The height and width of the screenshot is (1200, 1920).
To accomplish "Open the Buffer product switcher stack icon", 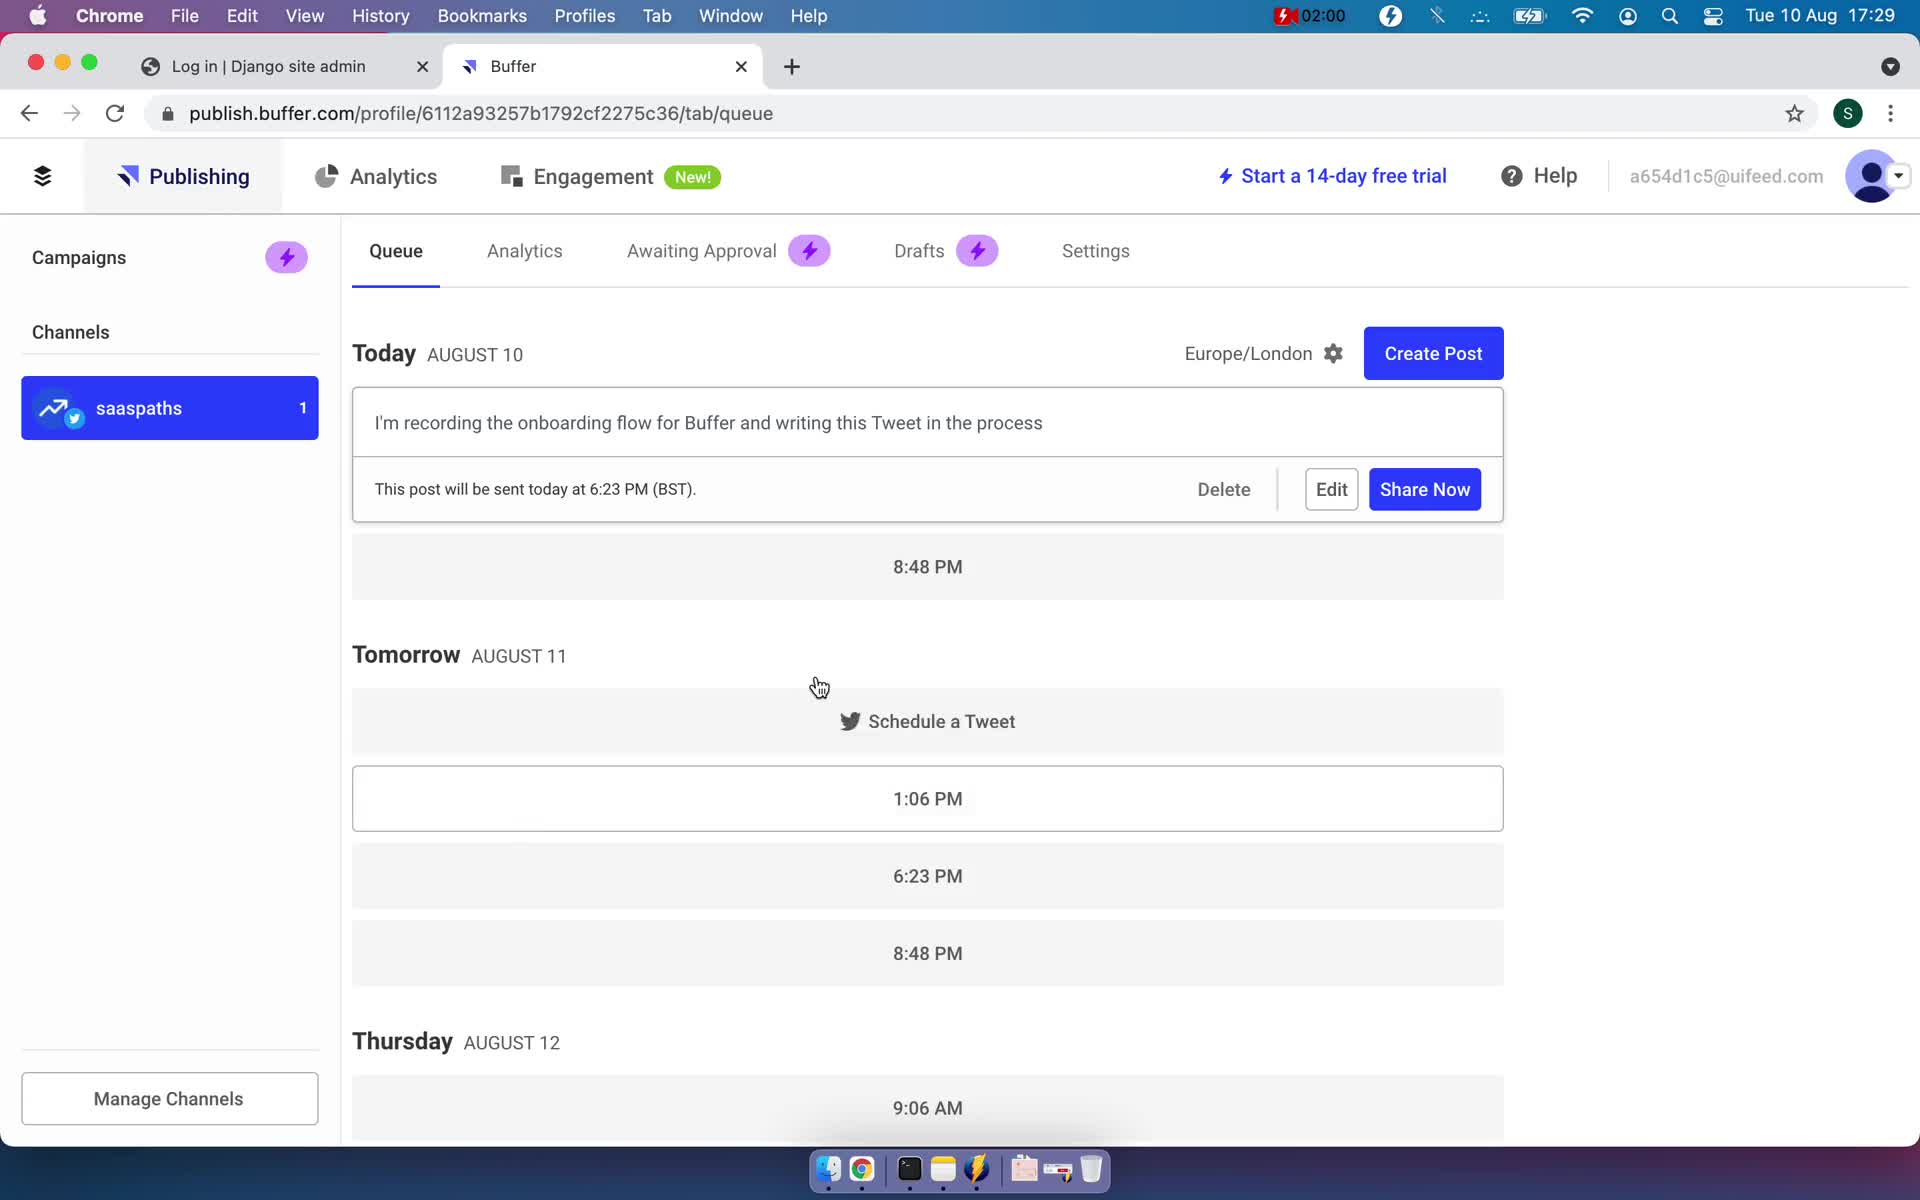I will pos(42,176).
